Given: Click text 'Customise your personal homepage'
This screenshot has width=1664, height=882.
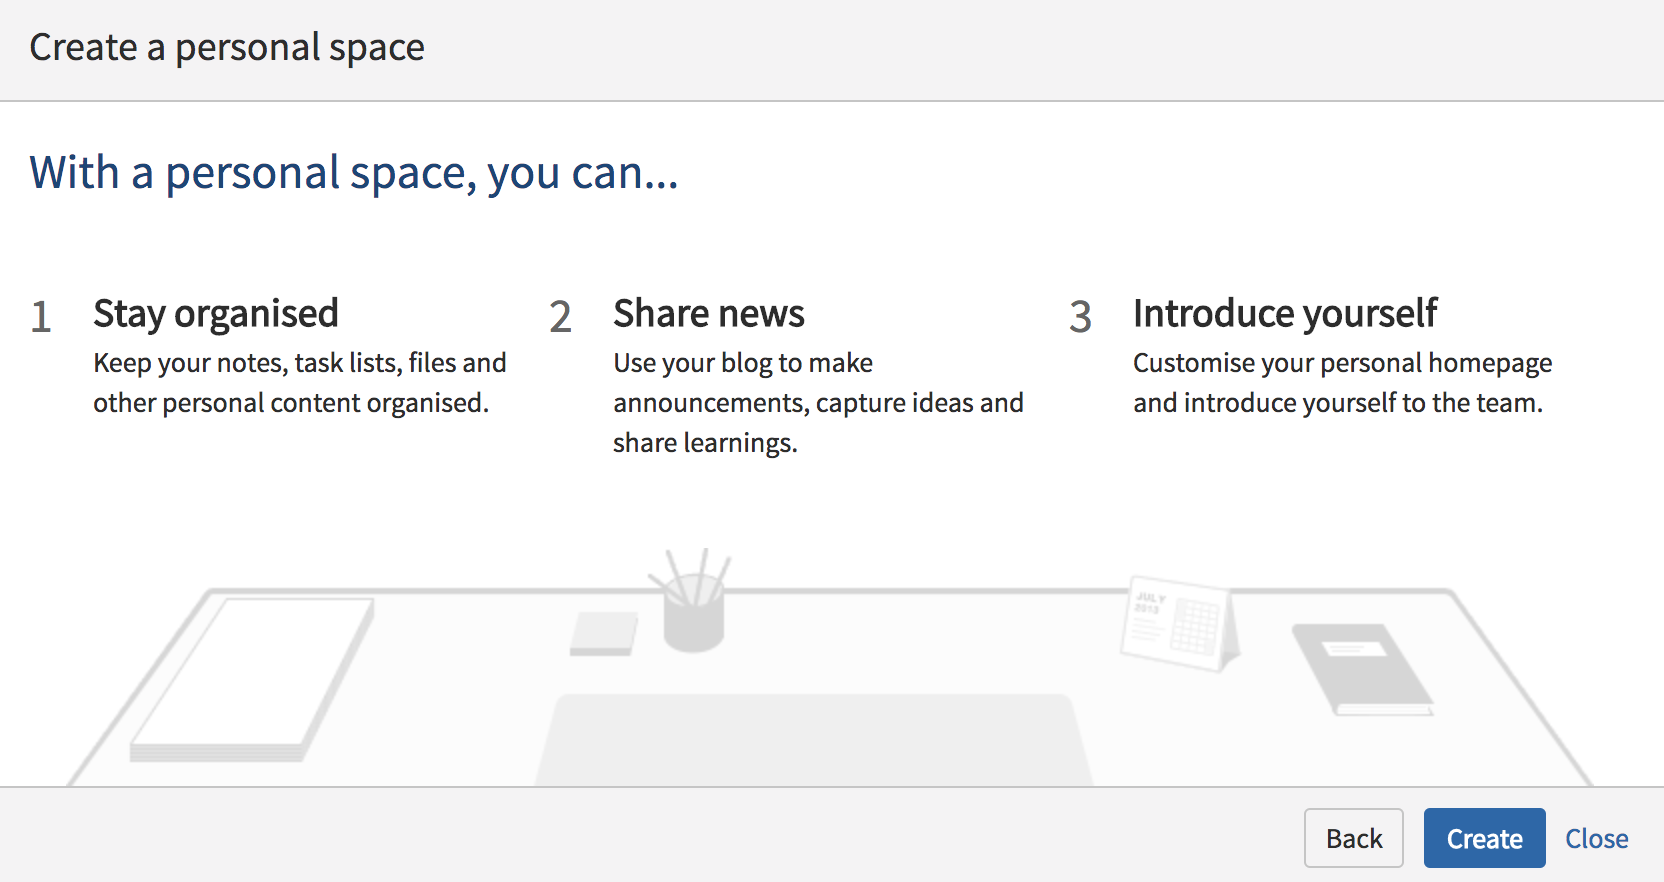Looking at the screenshot, I should [x=1342, y=363].
